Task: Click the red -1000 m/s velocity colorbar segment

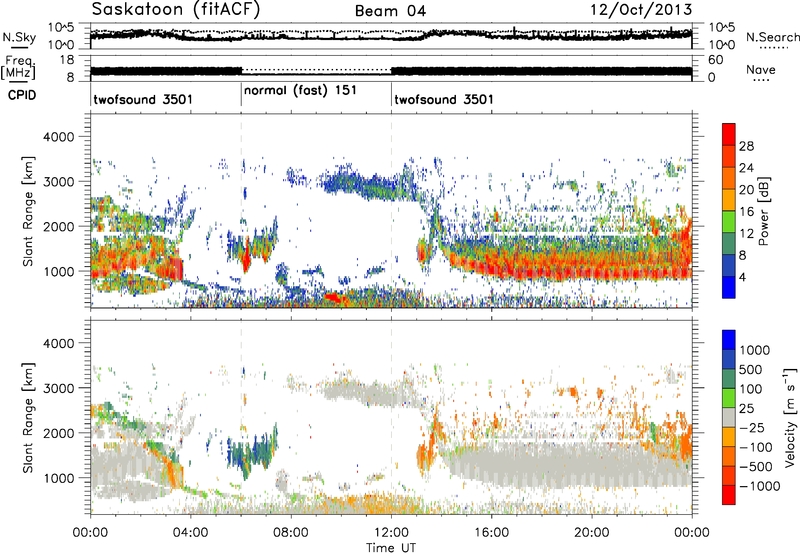Action: click(x=729, y=495)
